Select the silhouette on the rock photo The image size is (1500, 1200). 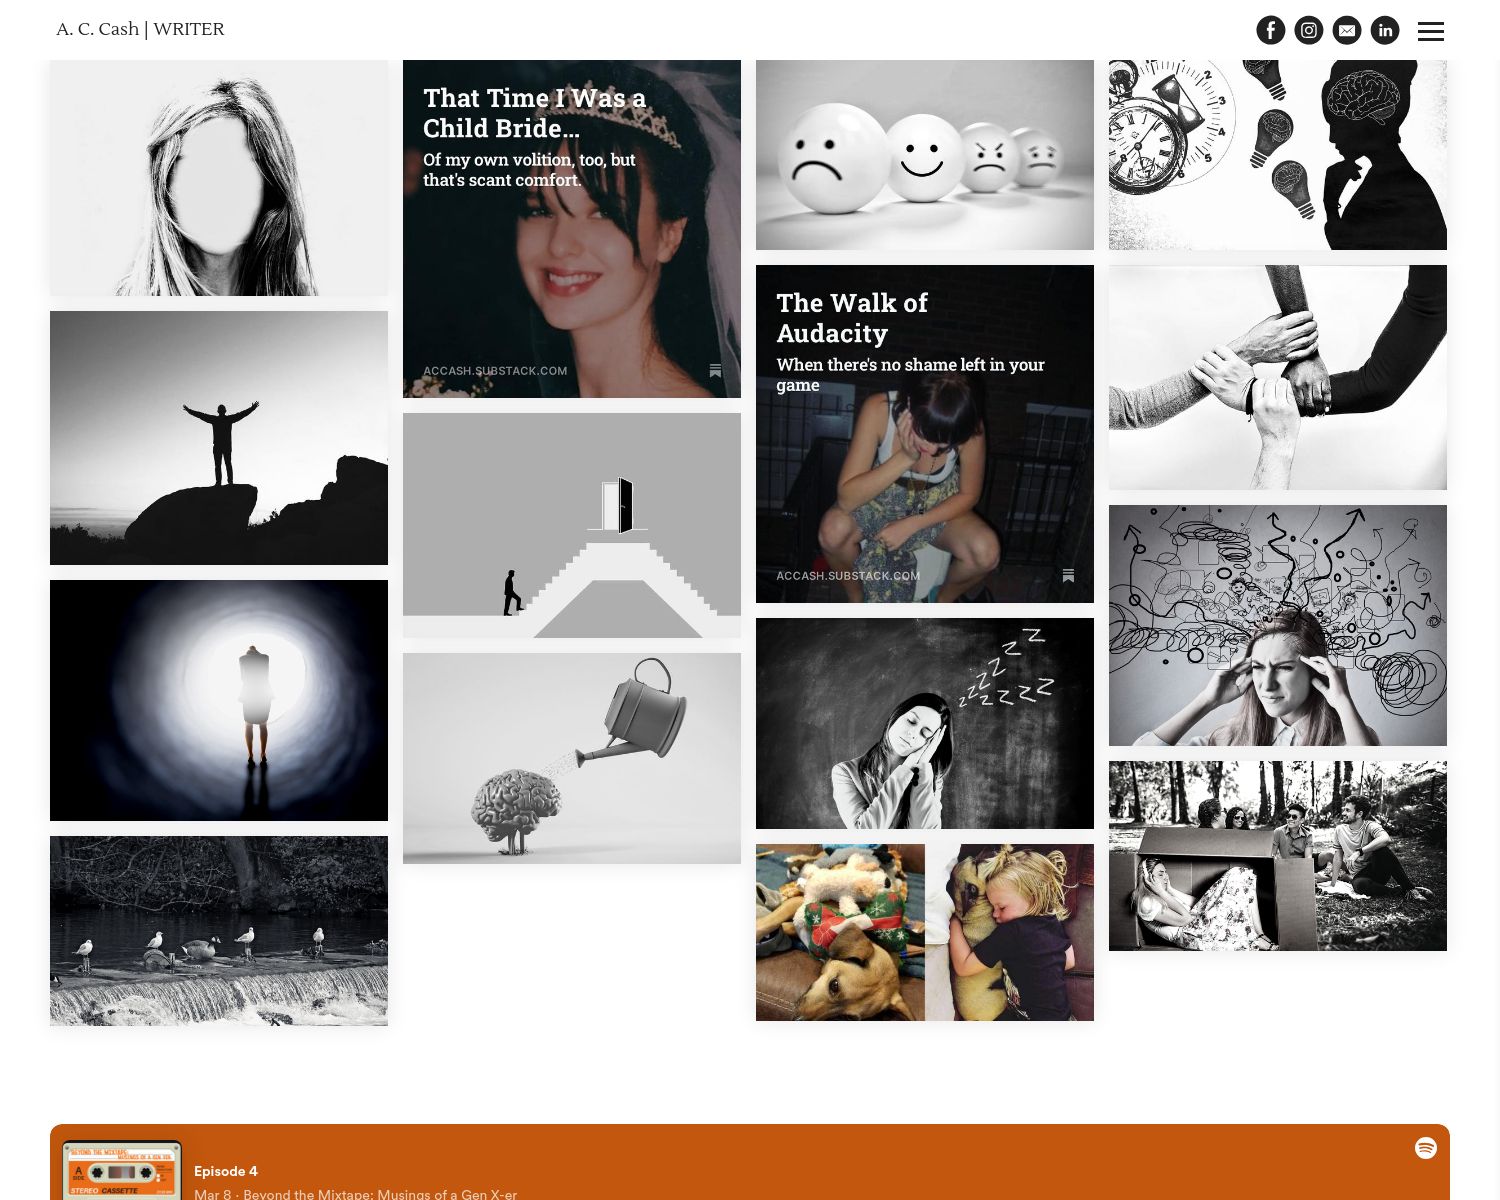click(219, 437)
